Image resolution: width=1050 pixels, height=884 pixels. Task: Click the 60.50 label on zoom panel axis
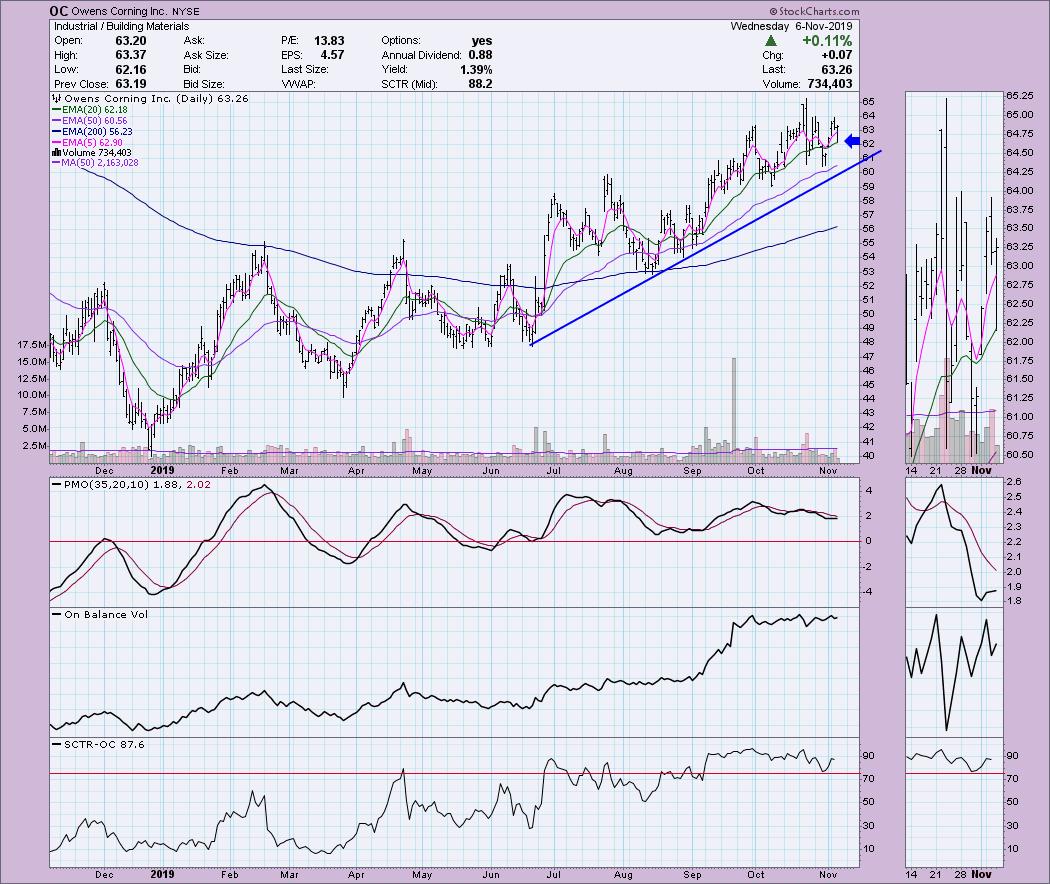[x=1019, y=454]
